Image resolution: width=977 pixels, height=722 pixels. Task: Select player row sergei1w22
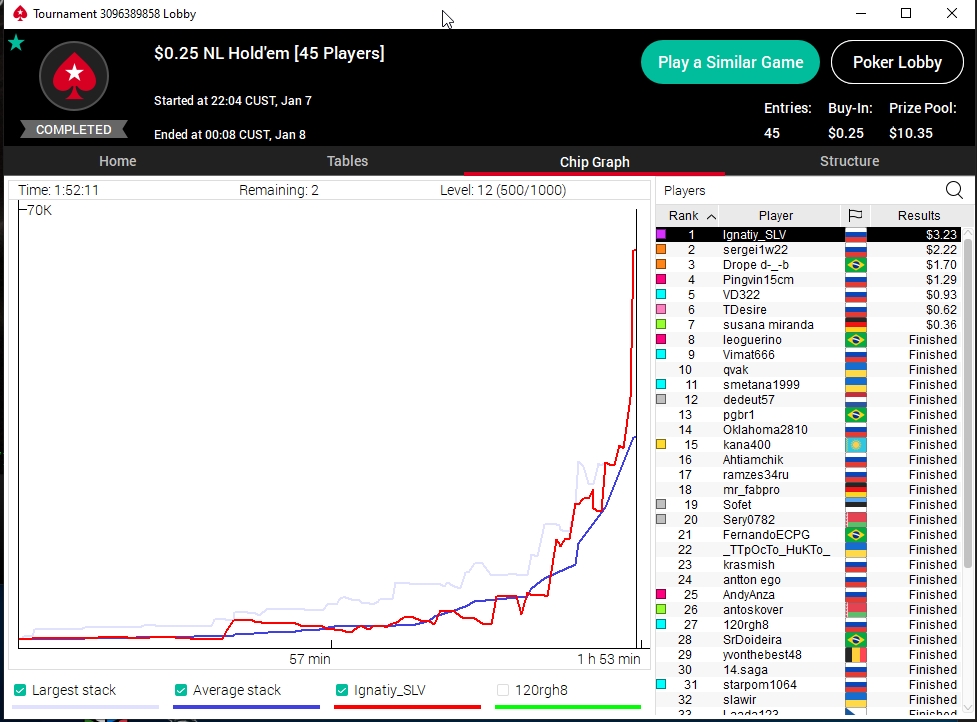click(808, 250)
